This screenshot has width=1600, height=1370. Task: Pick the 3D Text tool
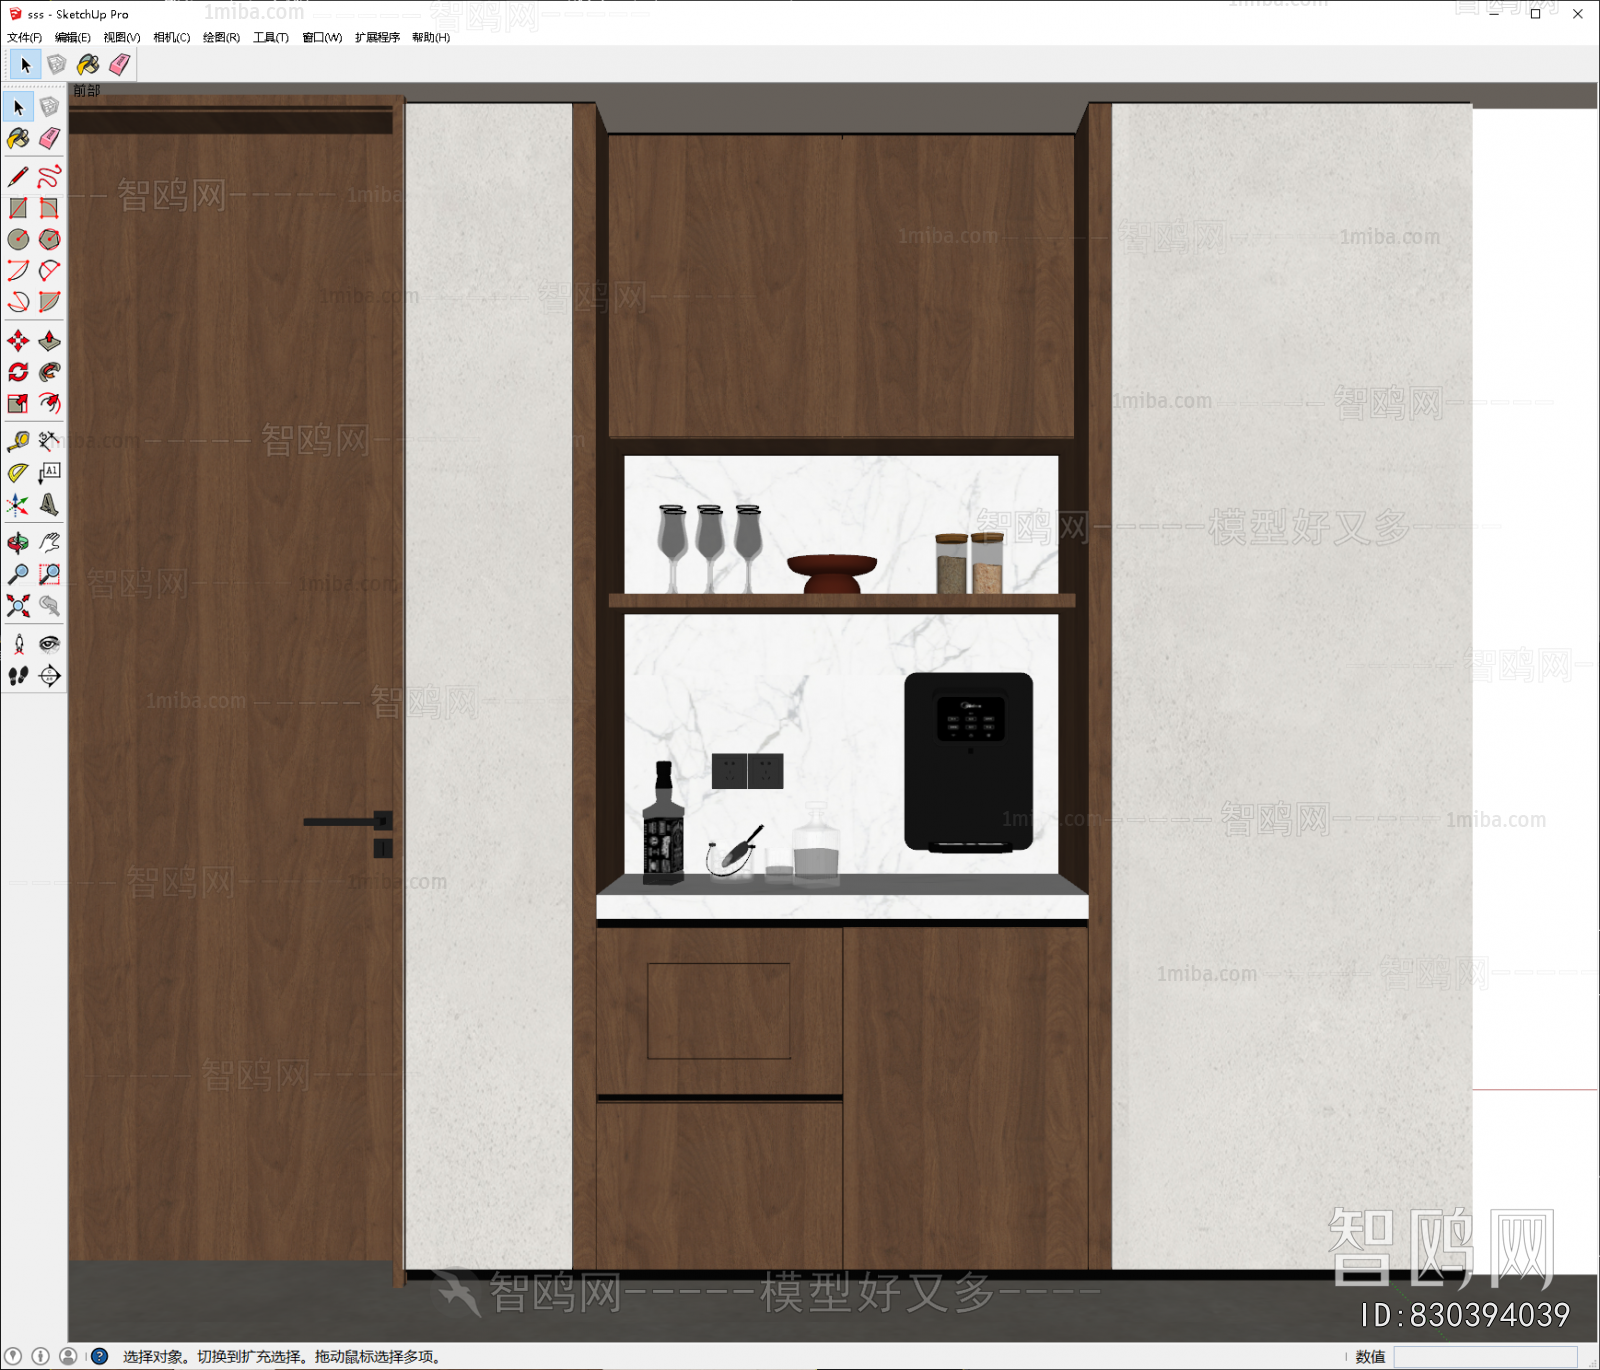pos(51,505)
